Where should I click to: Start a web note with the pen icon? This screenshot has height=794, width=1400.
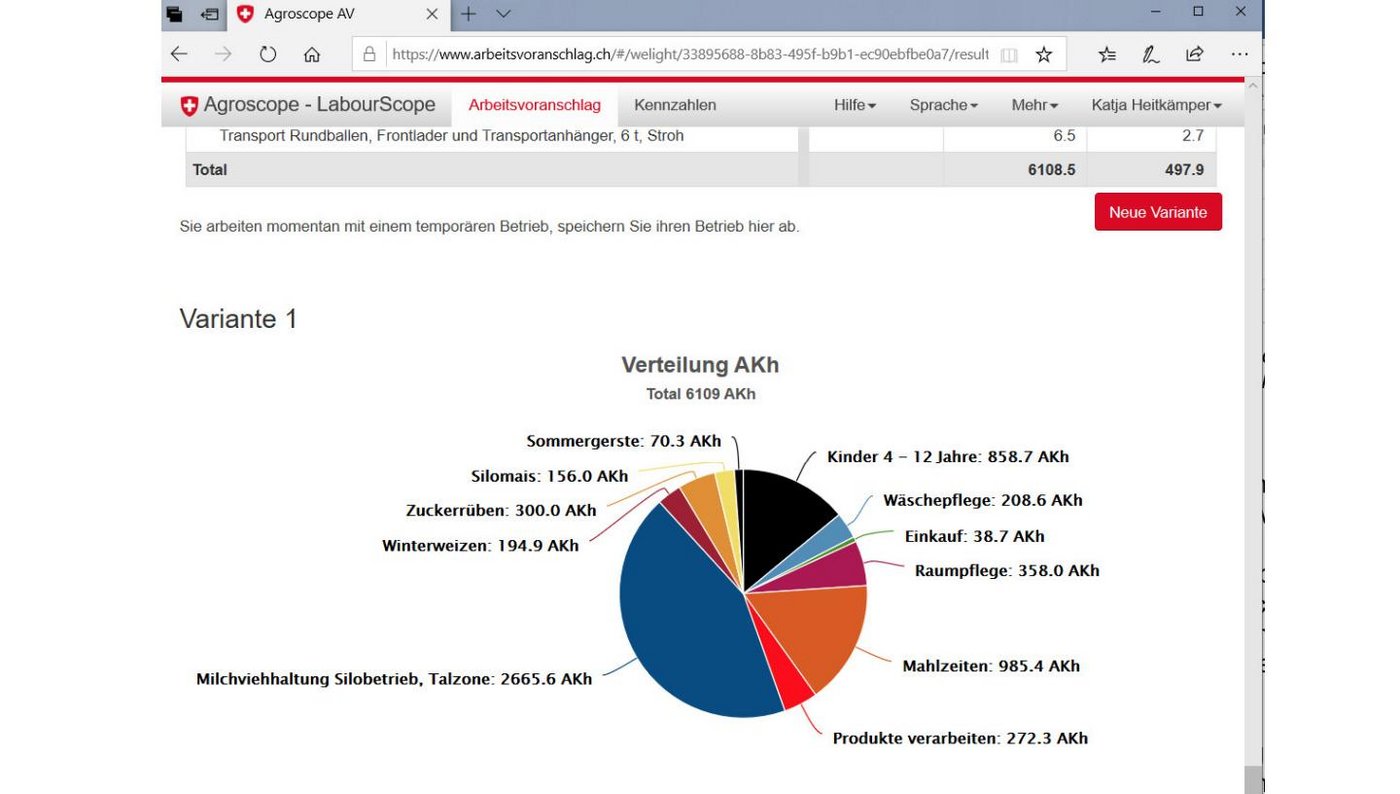pyautogui.click(x=1151, y=54)
